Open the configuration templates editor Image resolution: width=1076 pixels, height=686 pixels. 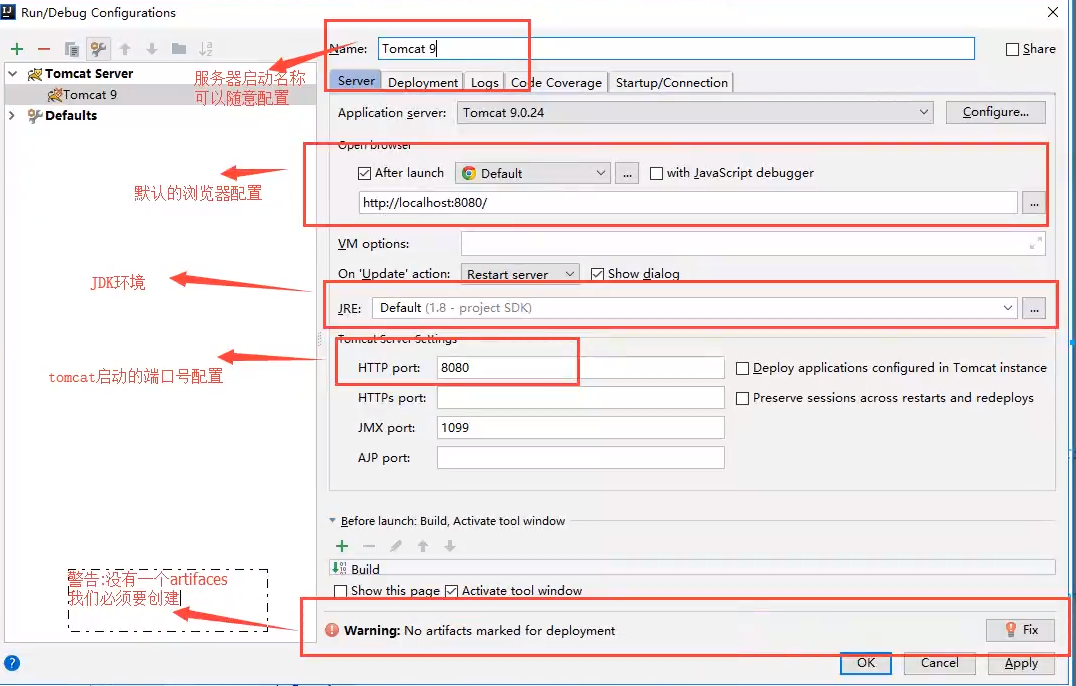(96, 48)
